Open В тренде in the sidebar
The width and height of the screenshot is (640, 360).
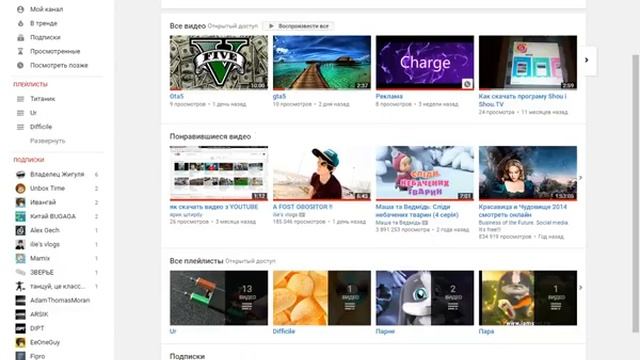[44, 23]
